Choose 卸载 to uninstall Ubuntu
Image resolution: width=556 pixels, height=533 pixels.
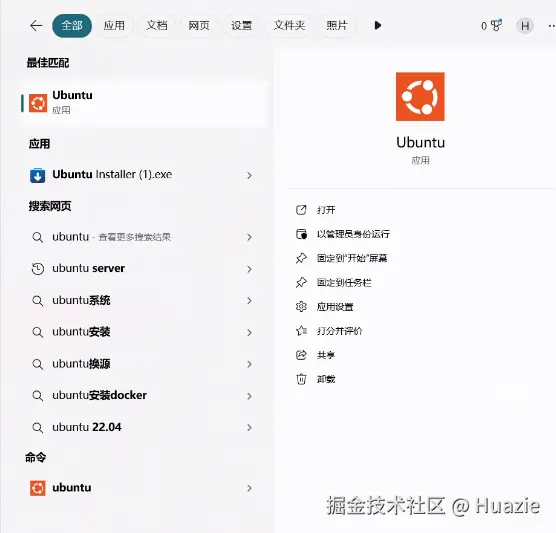tap(326, 379)
